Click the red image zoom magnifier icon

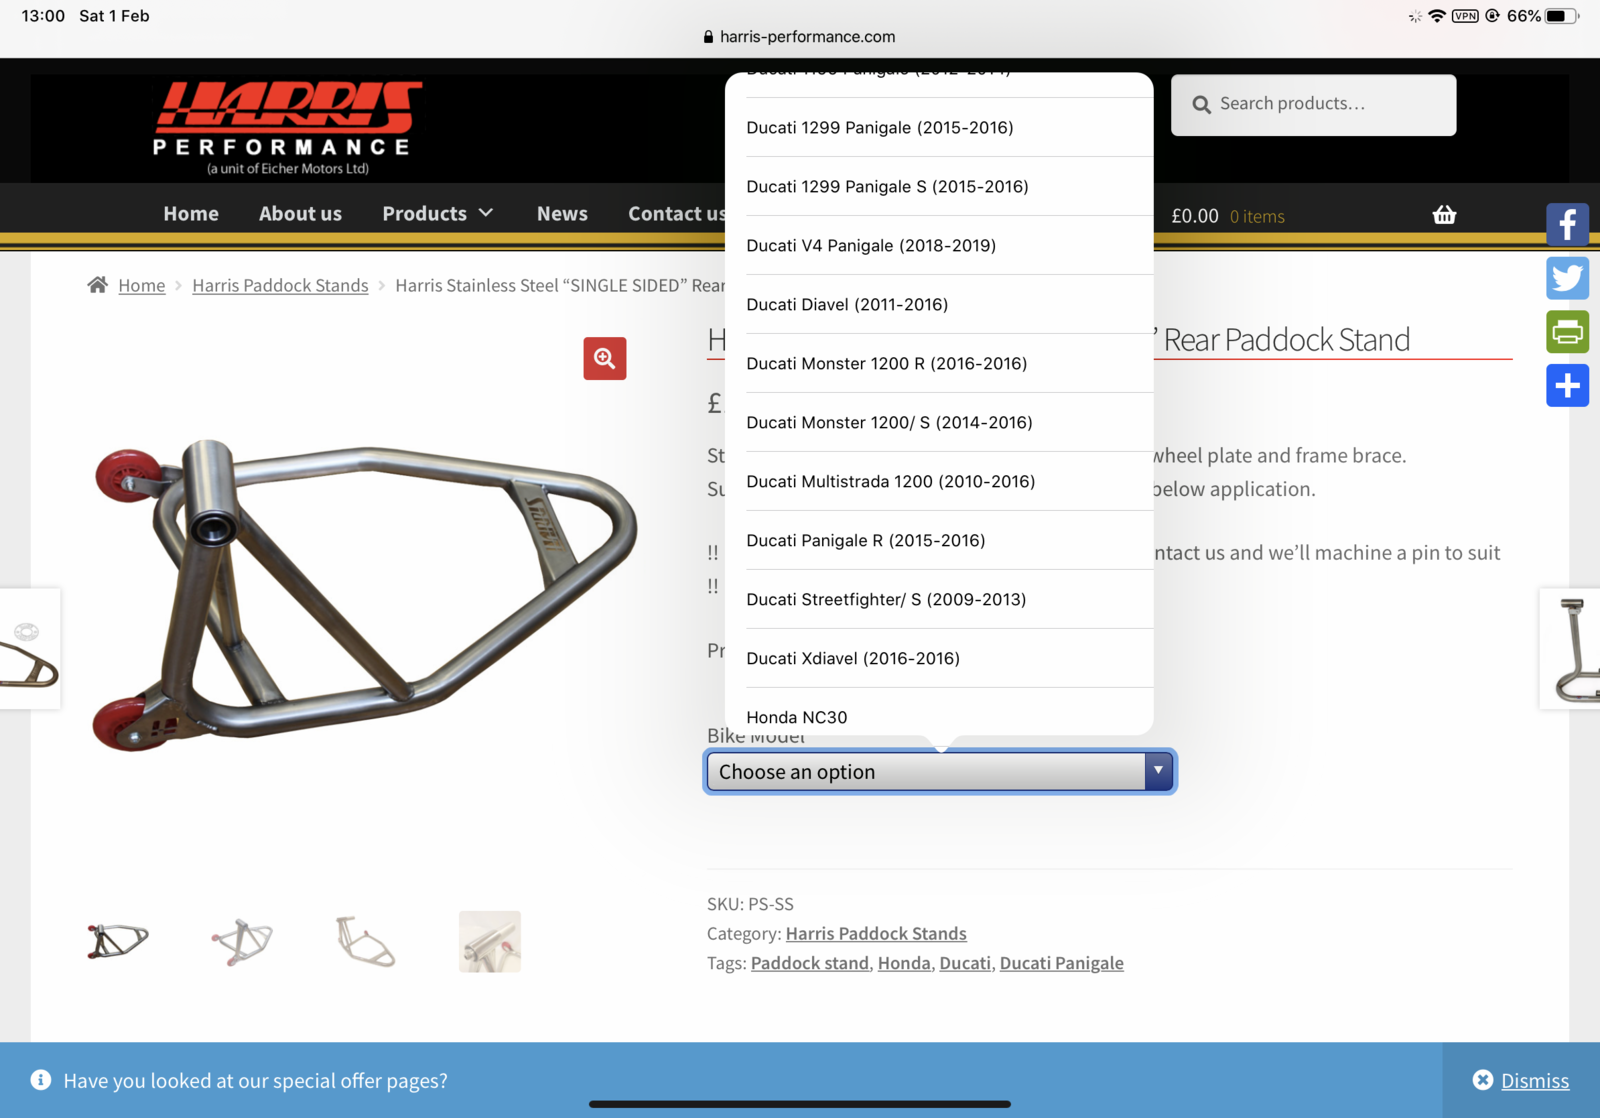pyautogui.click(x=605, y=358)
